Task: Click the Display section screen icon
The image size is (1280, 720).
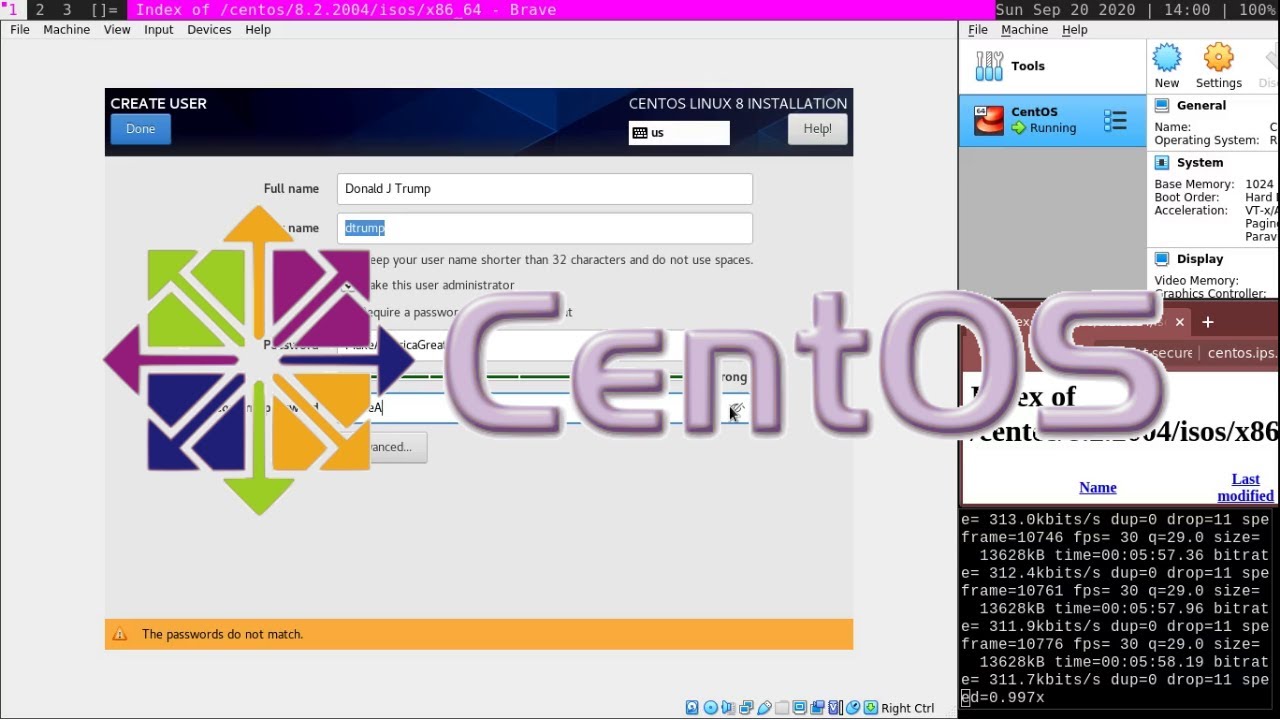Action: (1162, 258)
